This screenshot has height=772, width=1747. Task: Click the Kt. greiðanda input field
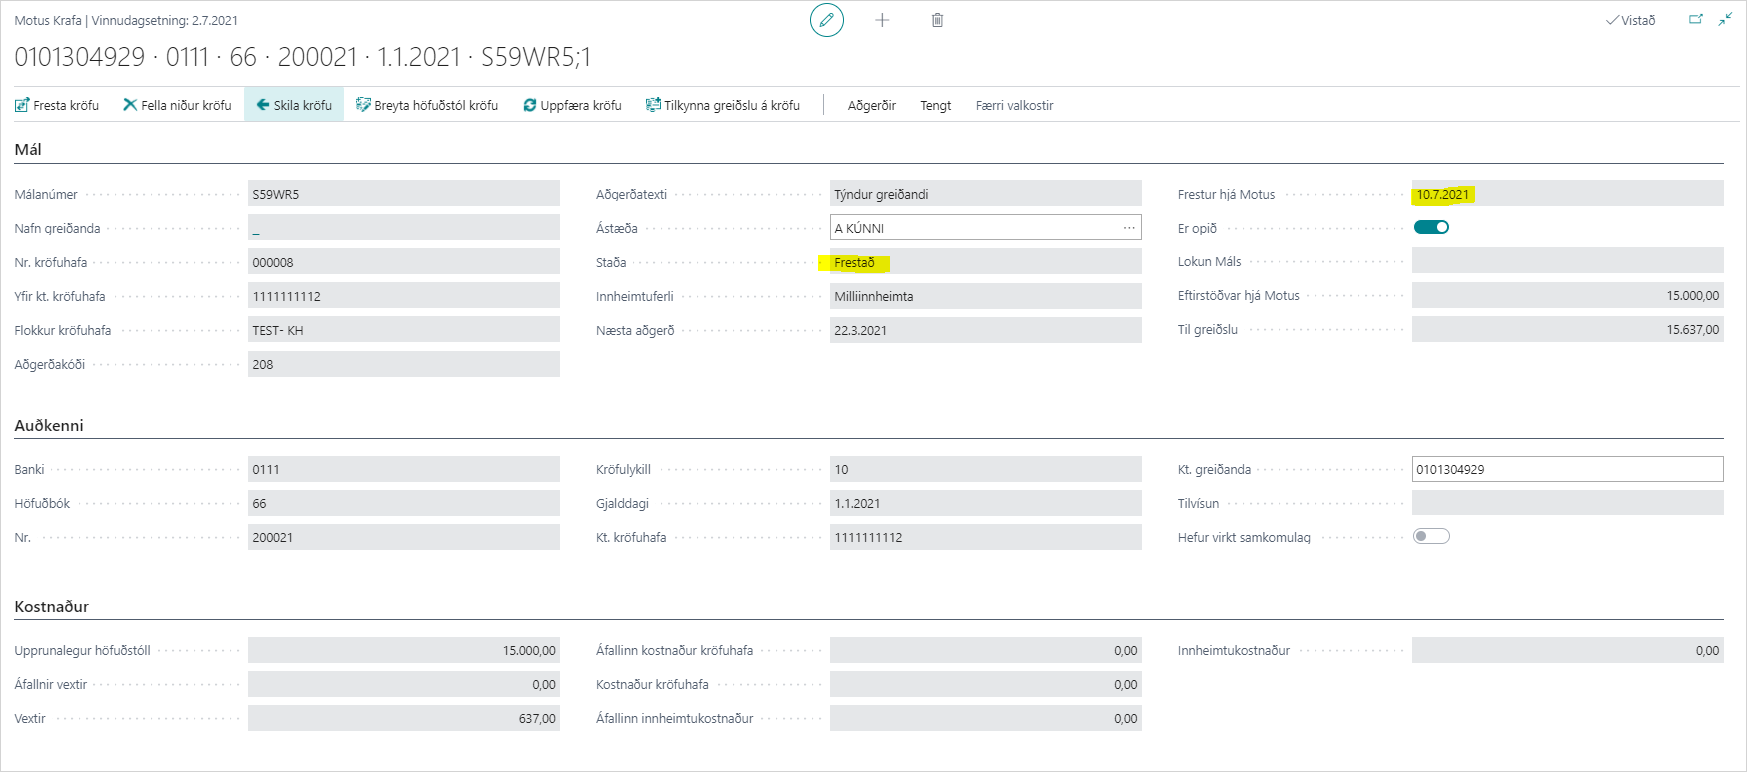click(1566, 469)
